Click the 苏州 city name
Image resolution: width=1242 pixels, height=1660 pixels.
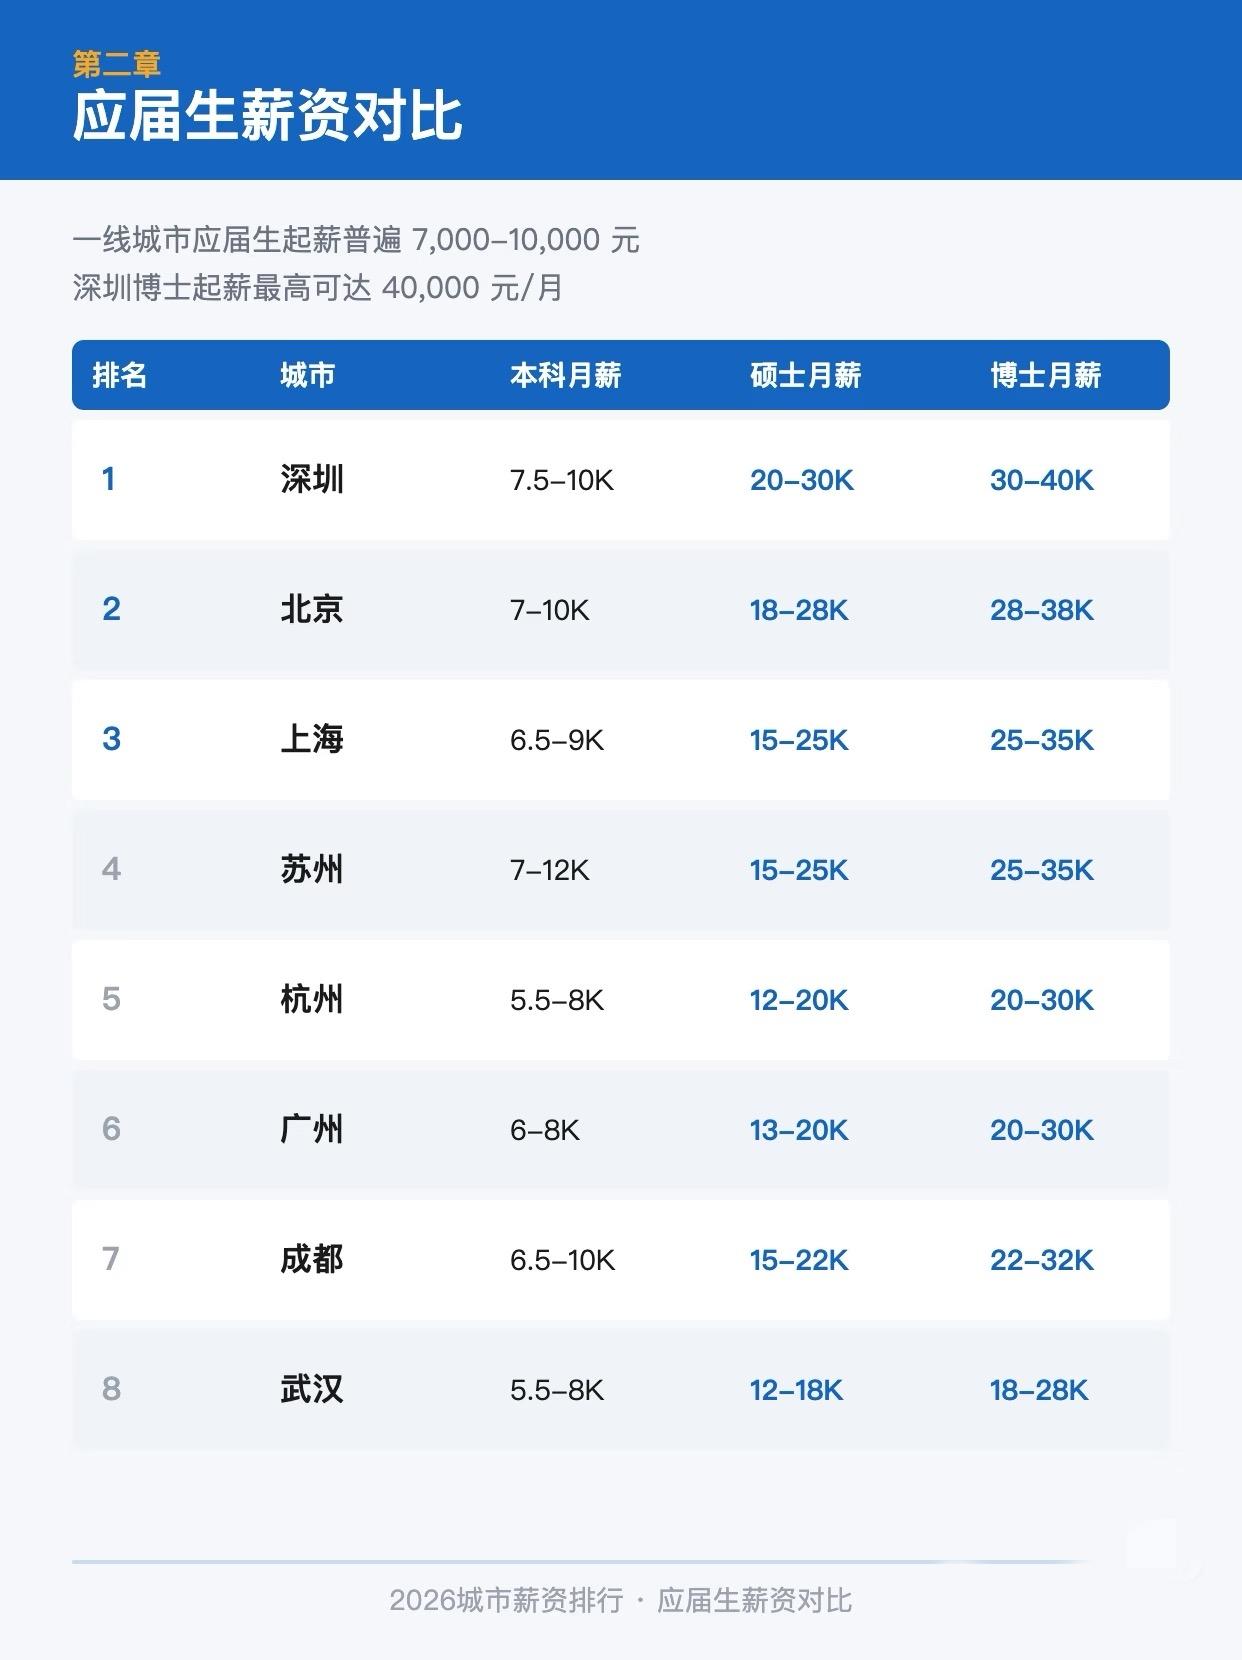pyautogui.click(x=312, y=869)
